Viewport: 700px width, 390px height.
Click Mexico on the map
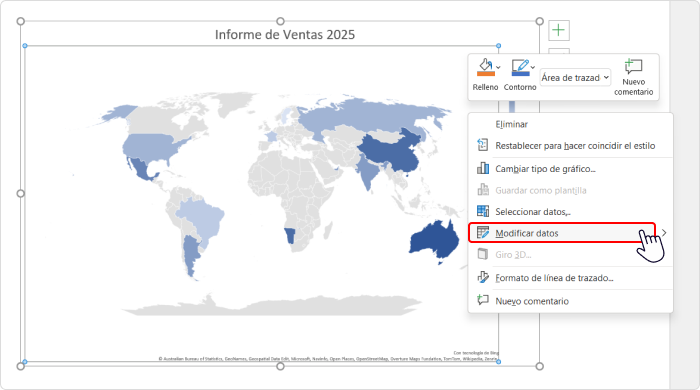143,171
